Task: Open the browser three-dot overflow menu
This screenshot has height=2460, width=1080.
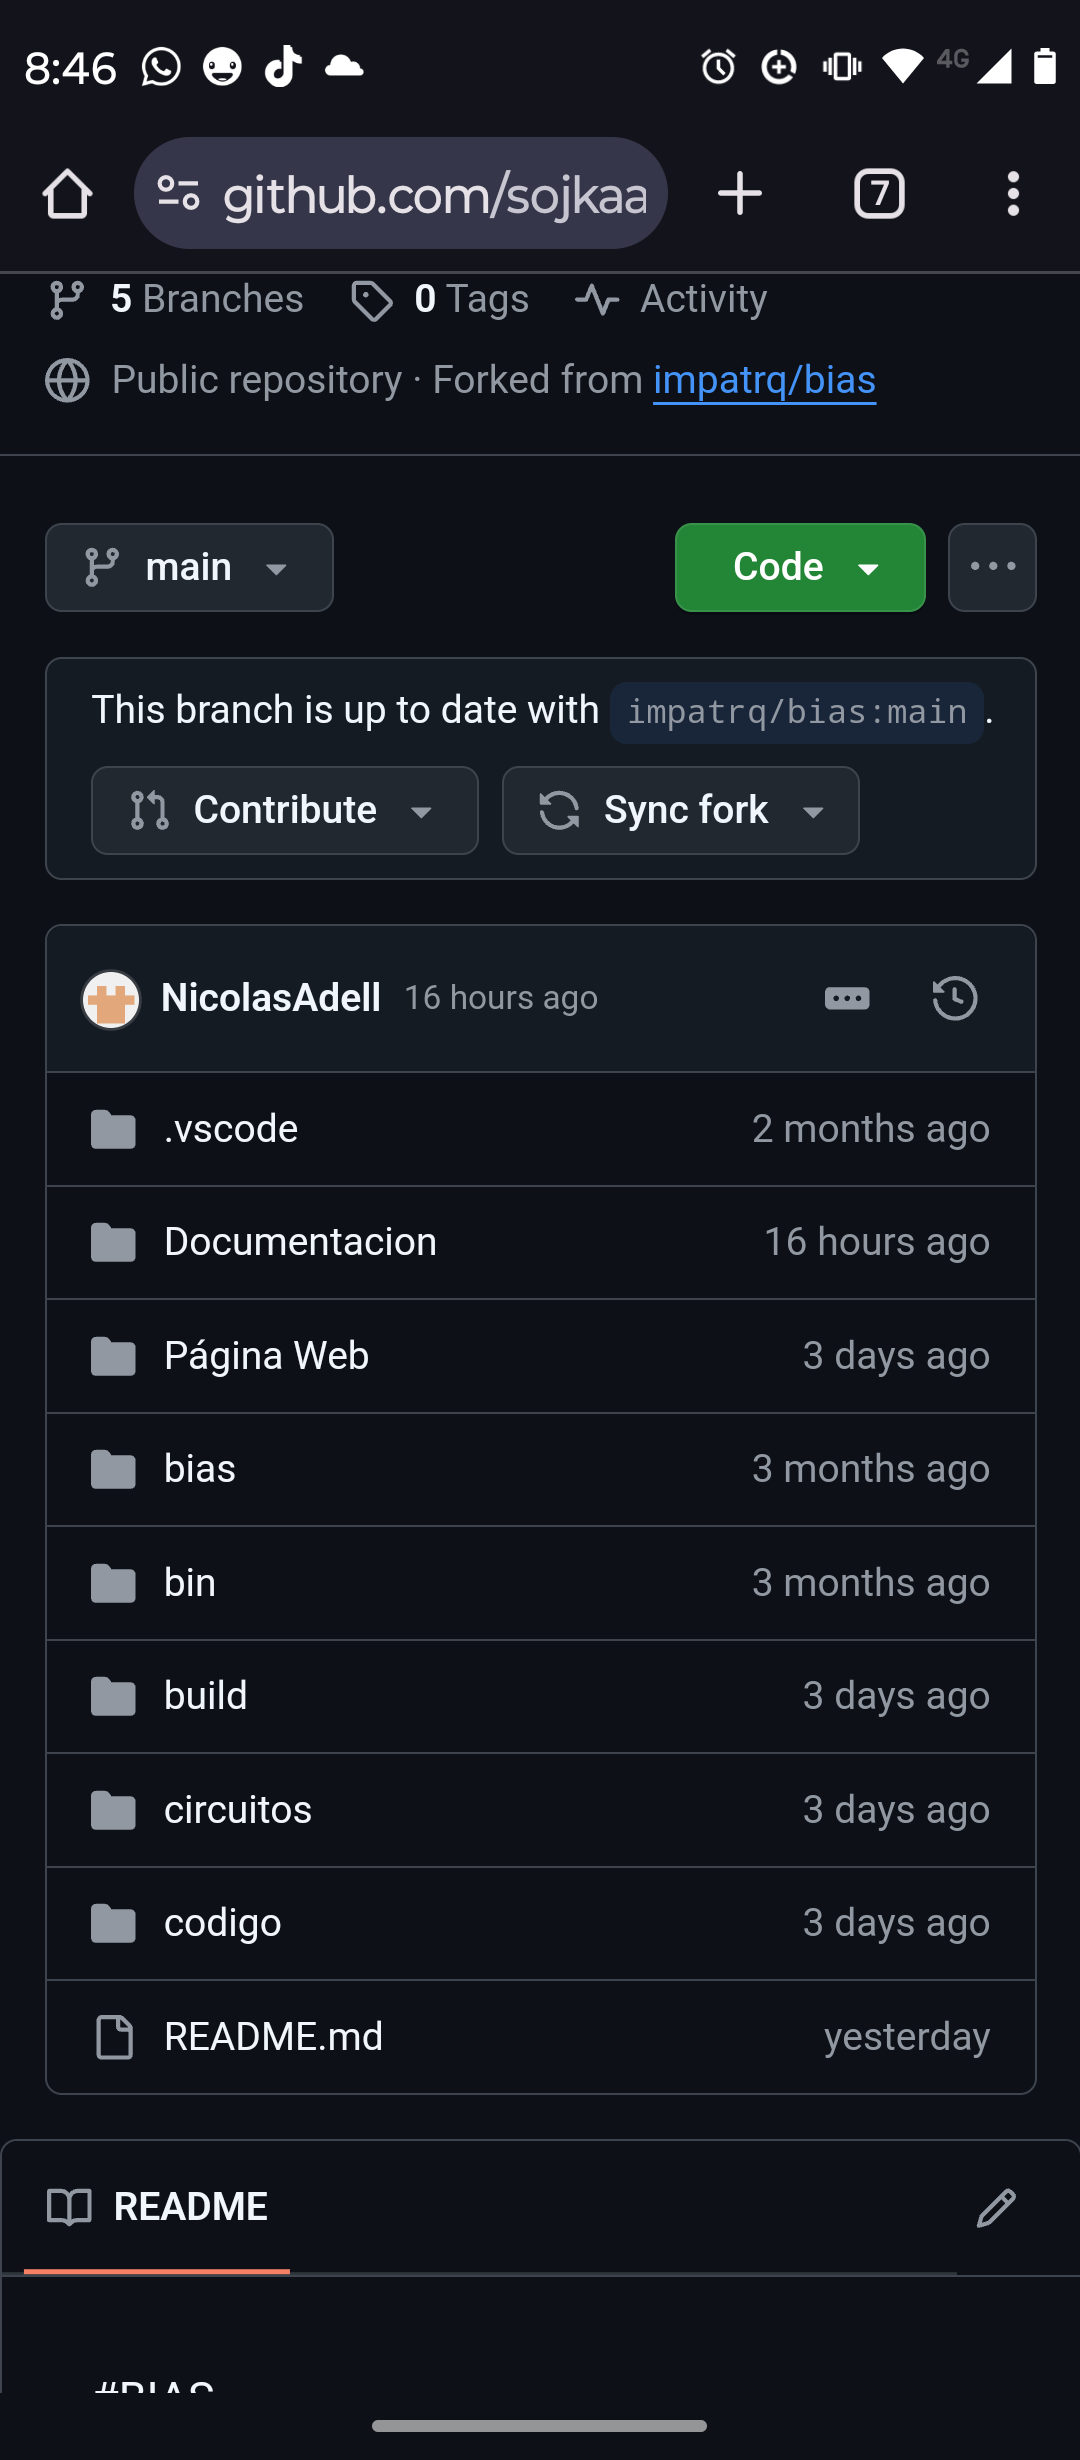Action: pyautogui.click(x=1013, y=193)
